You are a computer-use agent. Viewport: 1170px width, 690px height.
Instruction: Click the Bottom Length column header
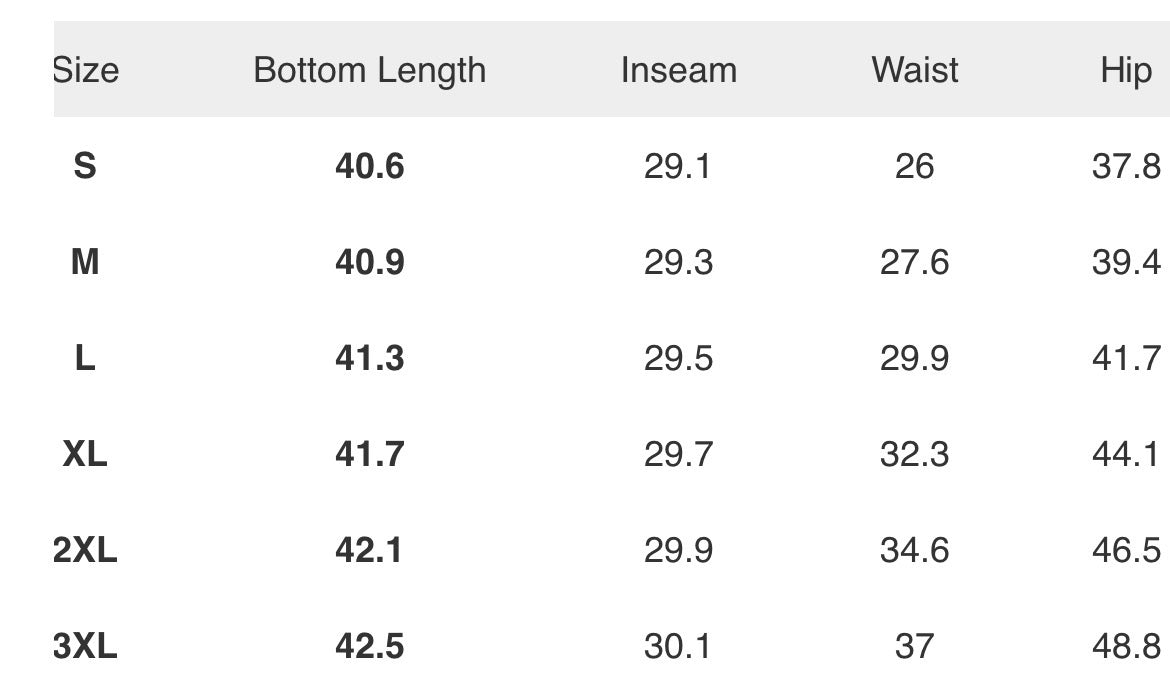pos(369,70)
